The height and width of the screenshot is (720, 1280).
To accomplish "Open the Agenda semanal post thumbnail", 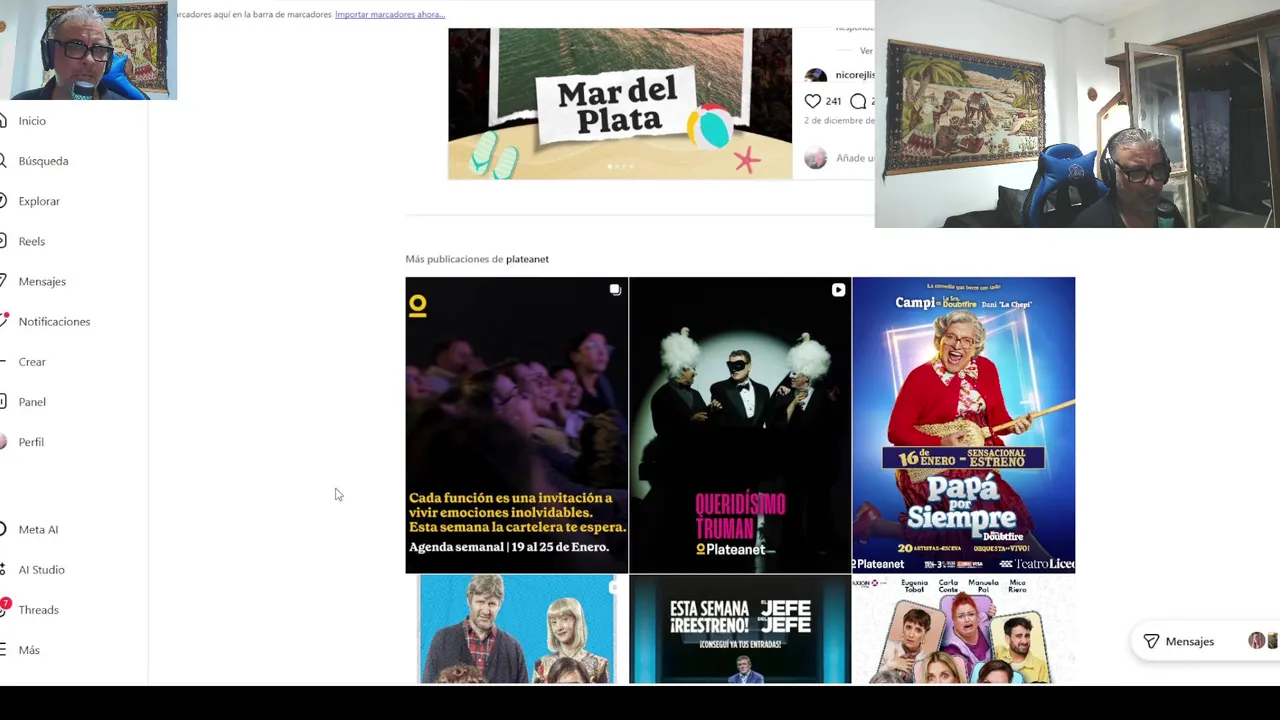I will coord(516,425).
